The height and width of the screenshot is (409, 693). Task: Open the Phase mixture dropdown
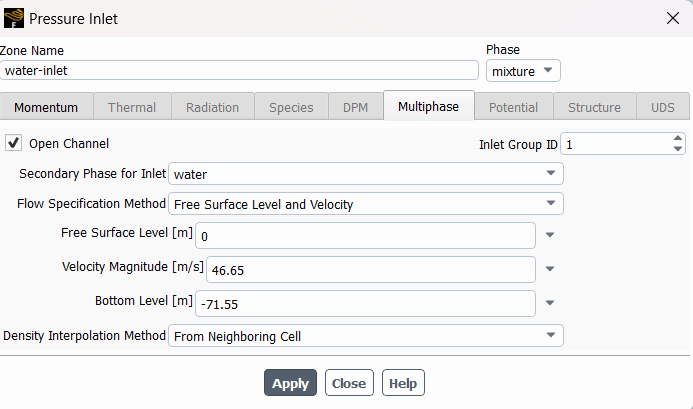(x=523, y=71)
